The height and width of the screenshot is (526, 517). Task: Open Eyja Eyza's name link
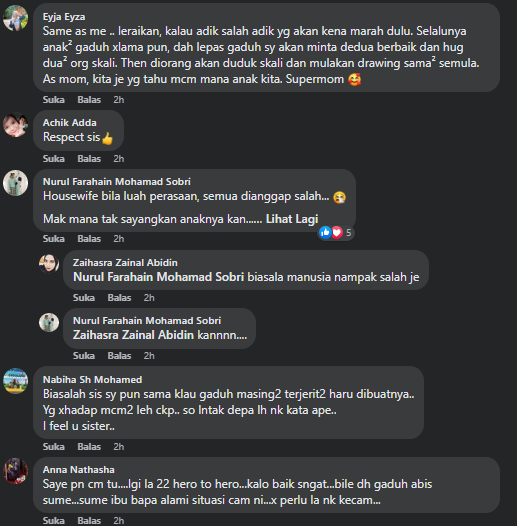[x=64, y=17]
